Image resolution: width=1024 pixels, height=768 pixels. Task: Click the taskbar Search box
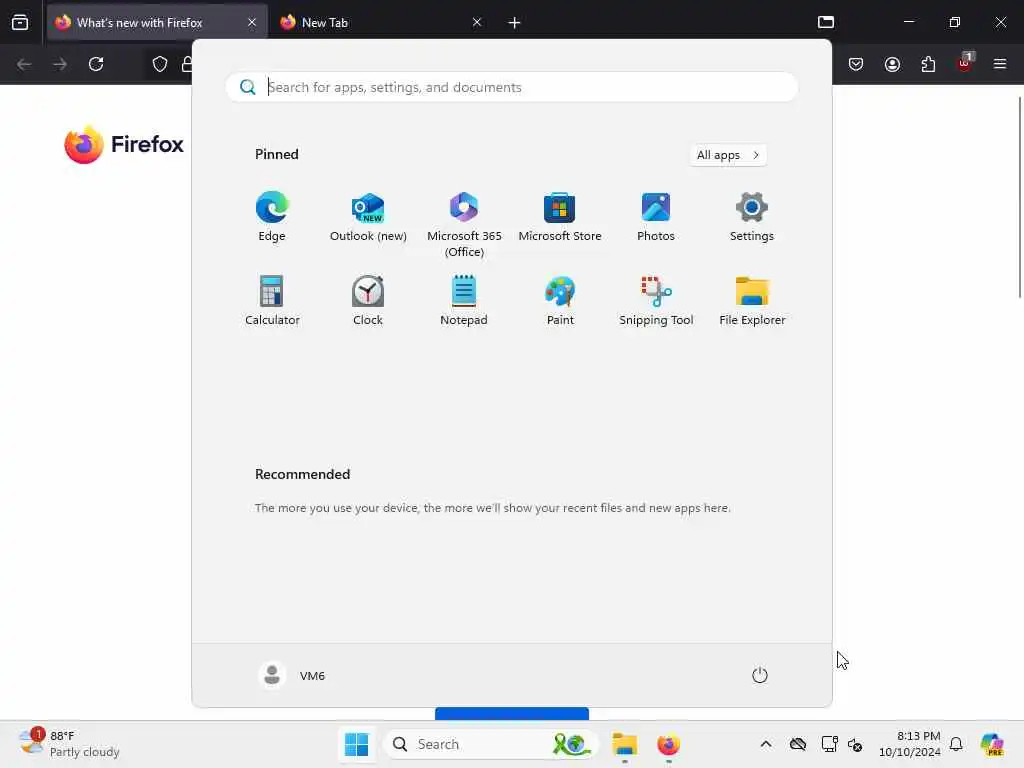[x=490, y=744]
